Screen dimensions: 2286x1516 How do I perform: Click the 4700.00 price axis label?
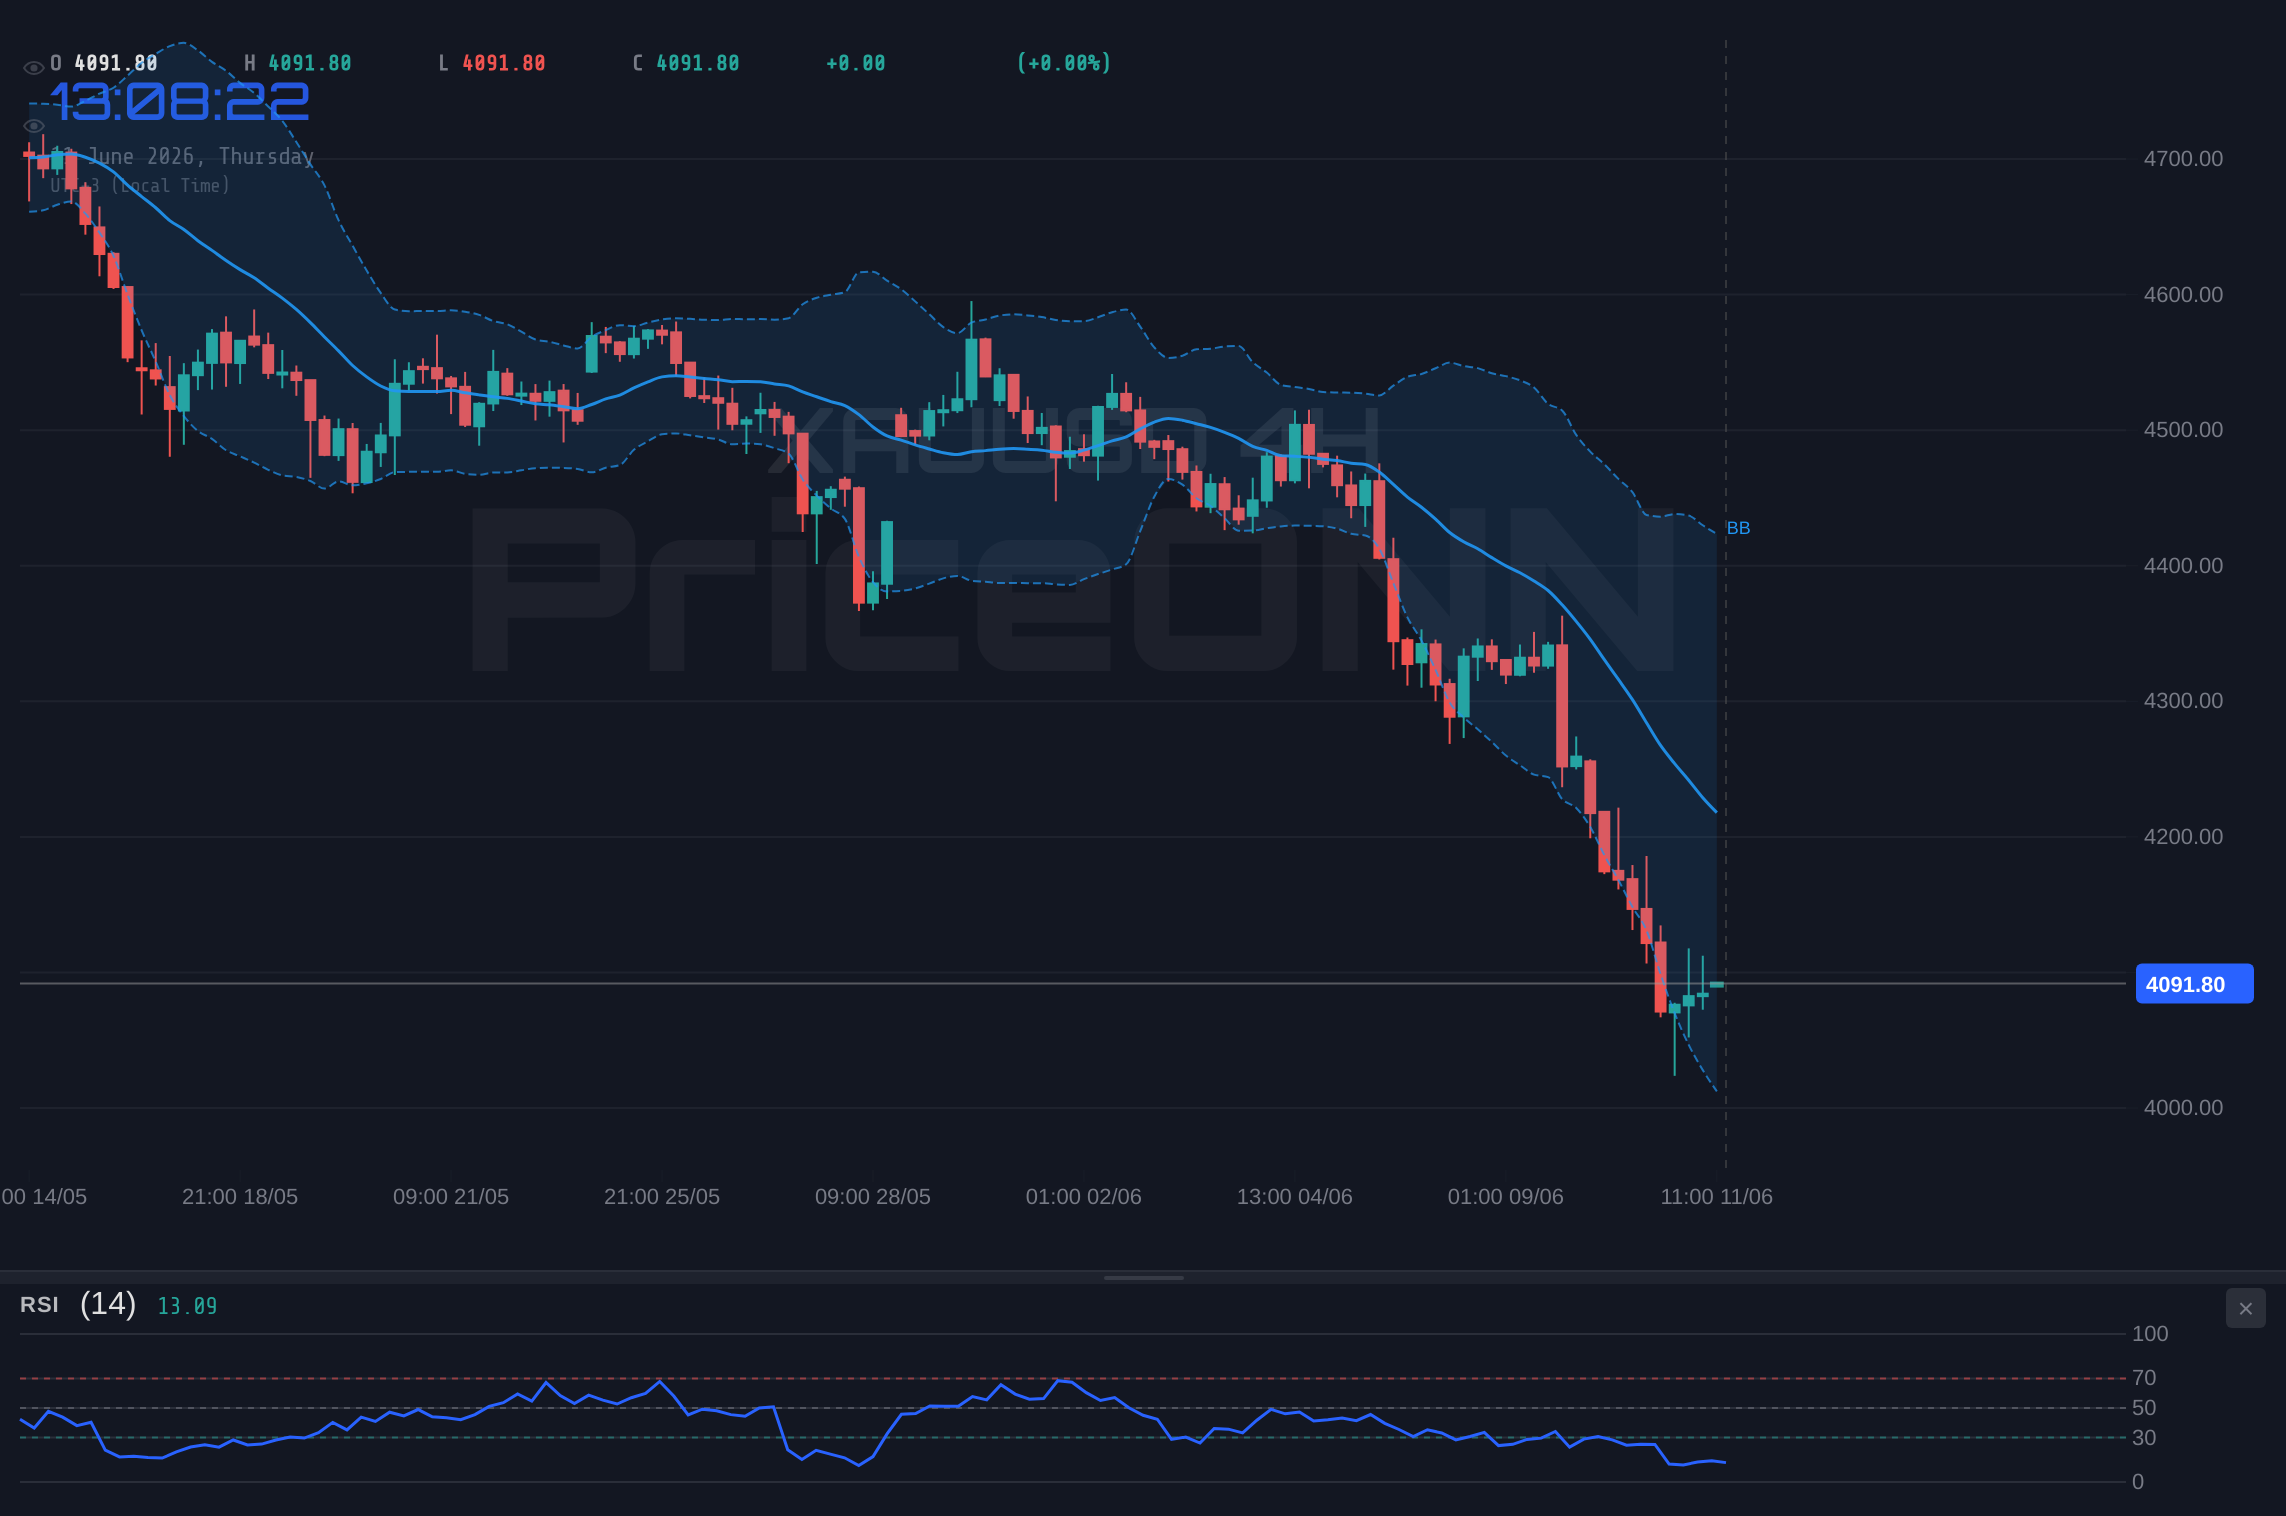pos(2183,159)
